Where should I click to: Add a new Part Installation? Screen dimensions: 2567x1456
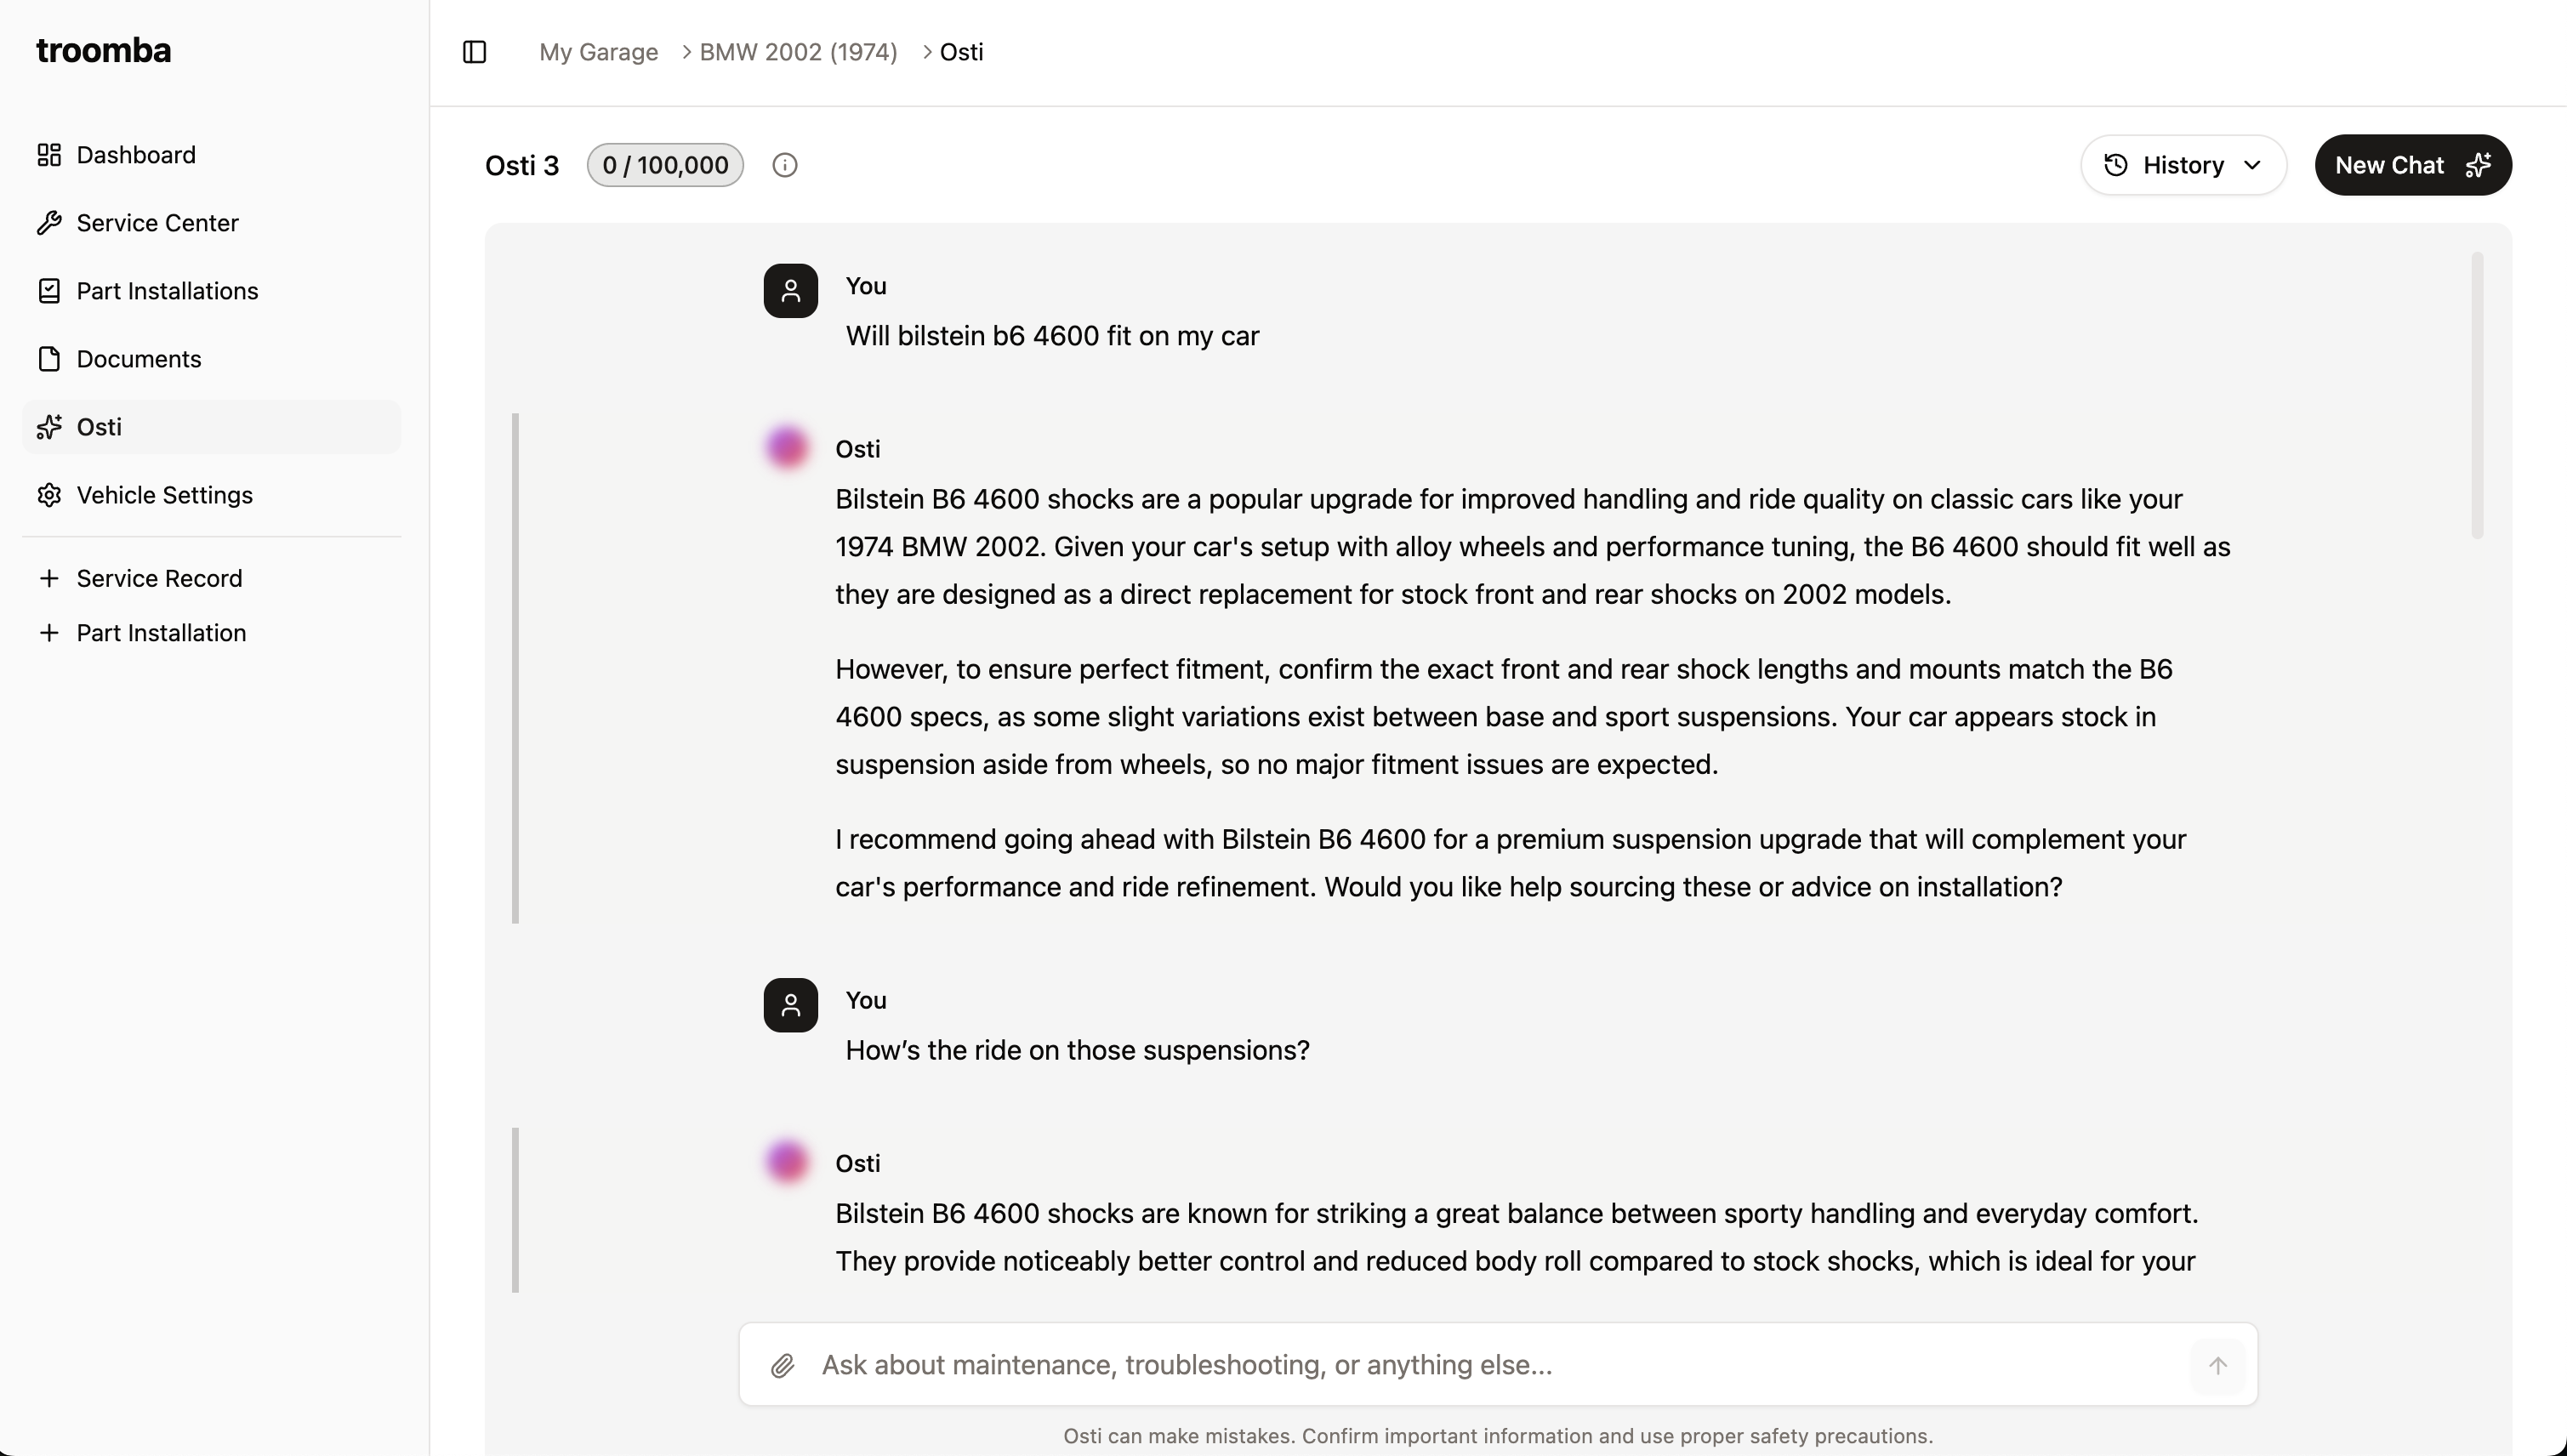[x=160, y=632]
